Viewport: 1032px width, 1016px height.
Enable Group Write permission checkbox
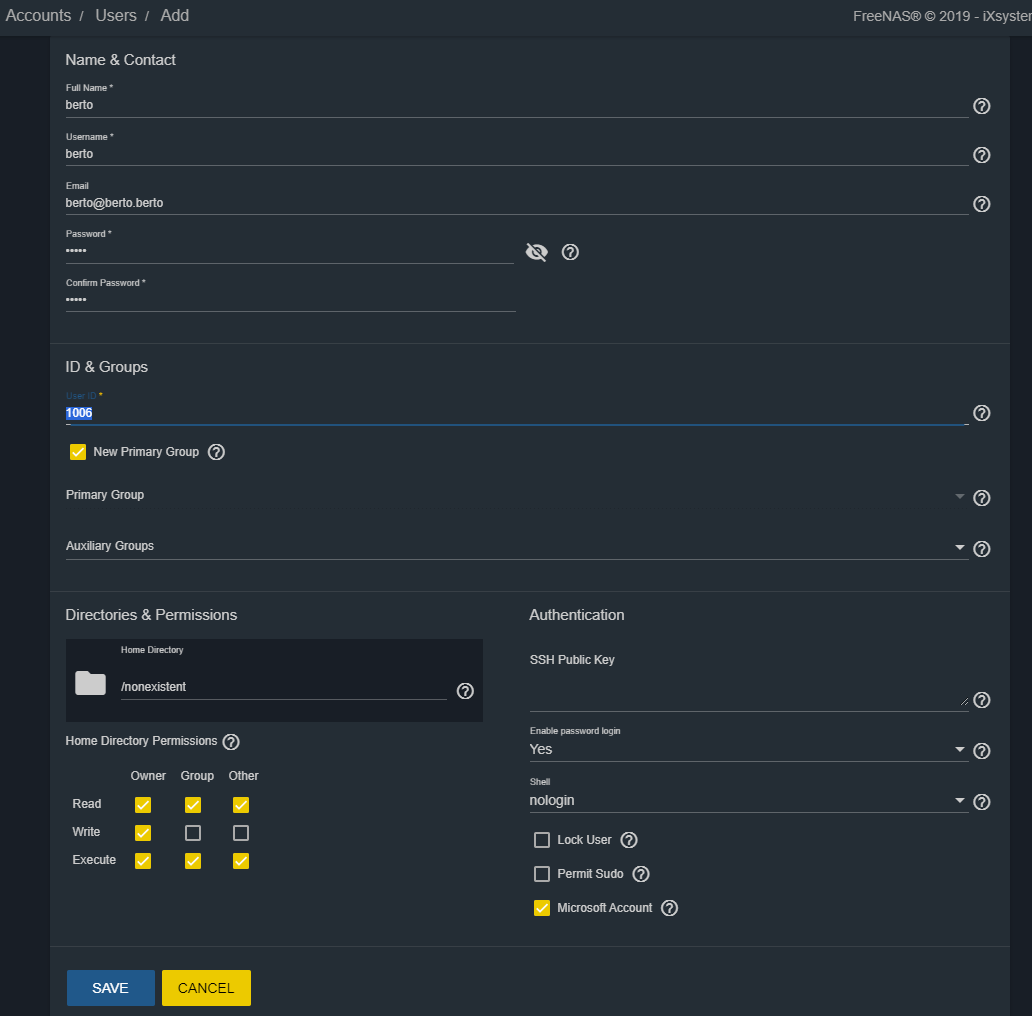click(x=193, y=833)
